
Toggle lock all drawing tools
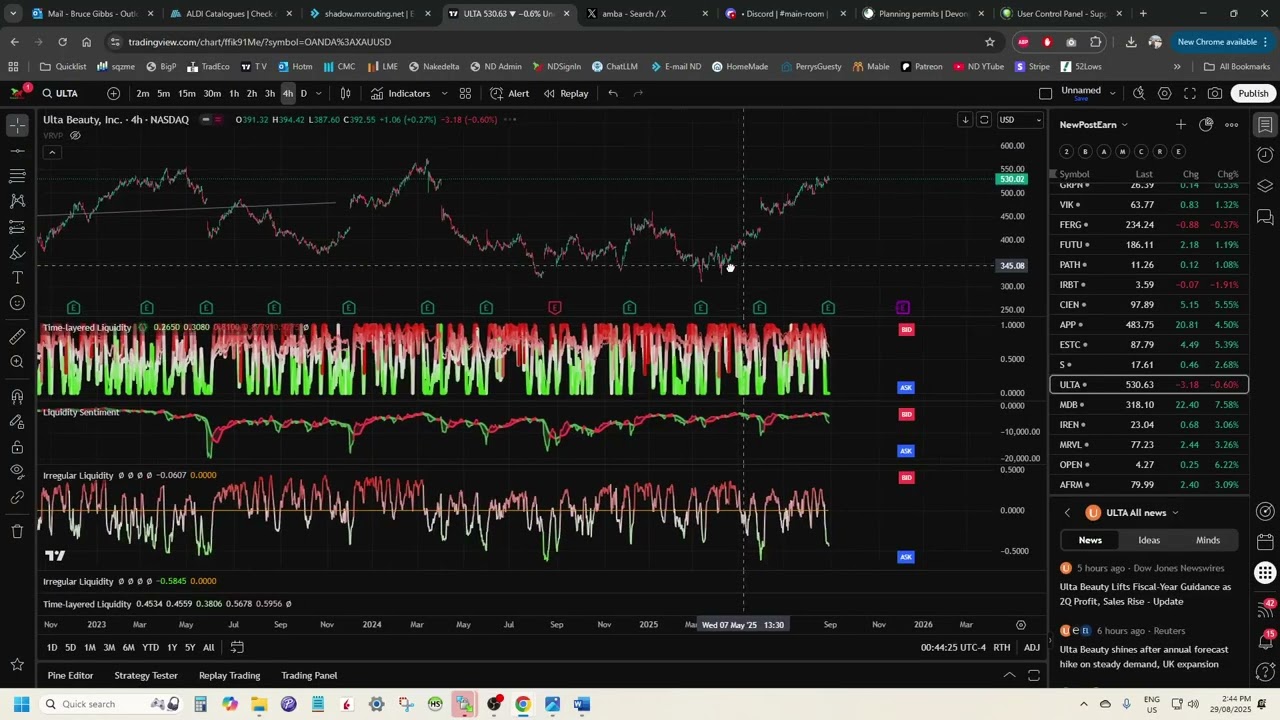[17, 447]
